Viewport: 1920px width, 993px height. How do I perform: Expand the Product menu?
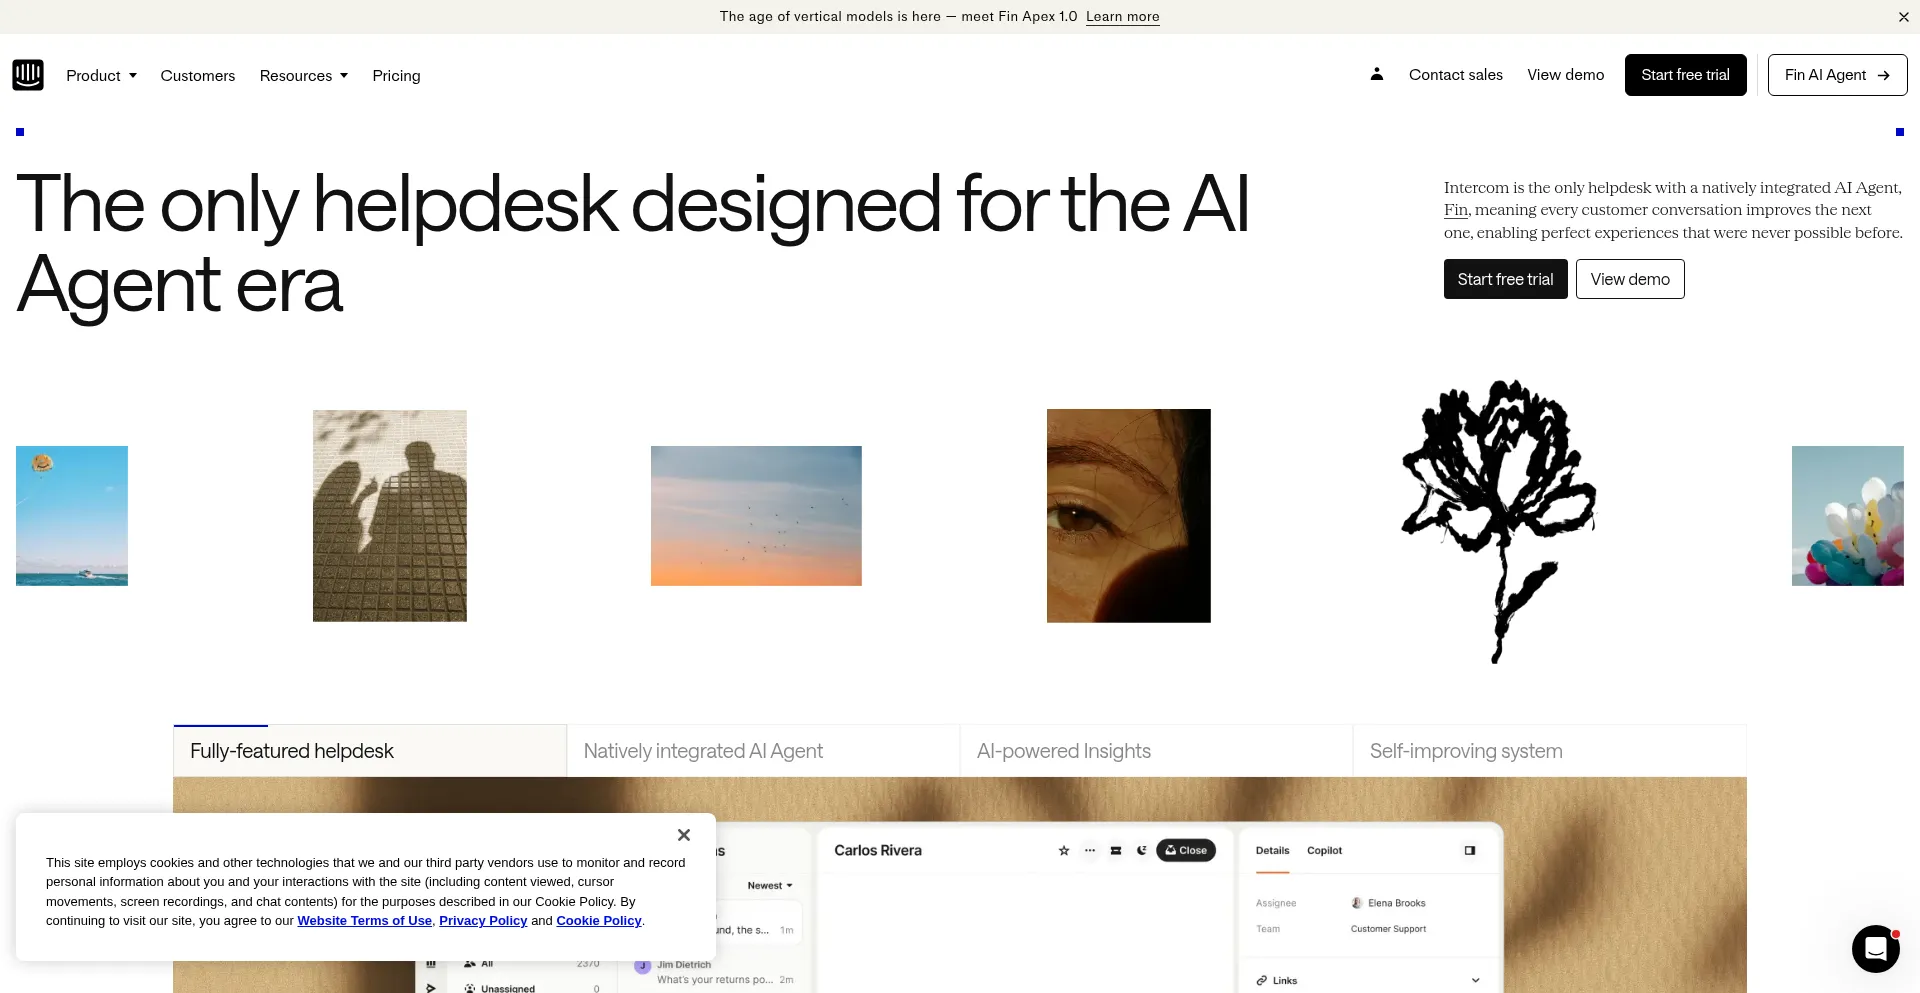point(101,76)
